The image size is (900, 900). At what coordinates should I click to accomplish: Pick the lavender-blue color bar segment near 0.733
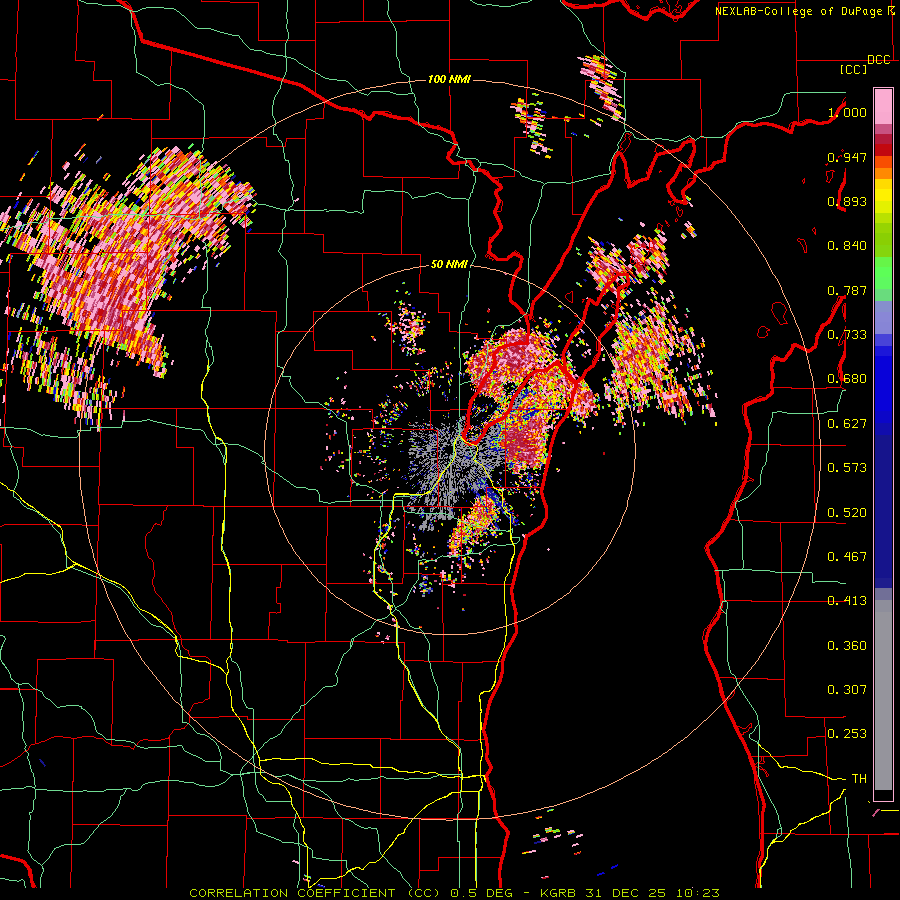[x=883, y=317]
